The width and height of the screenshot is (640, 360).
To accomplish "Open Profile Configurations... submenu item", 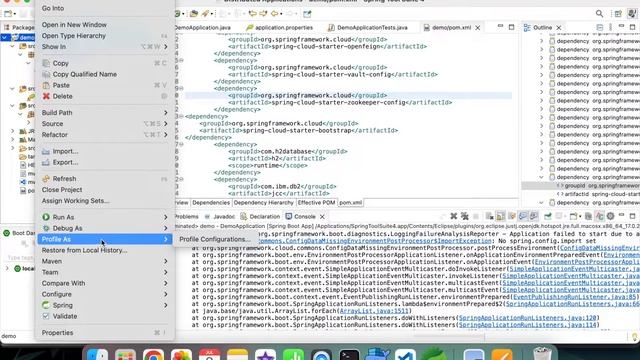I will [215, 239].
